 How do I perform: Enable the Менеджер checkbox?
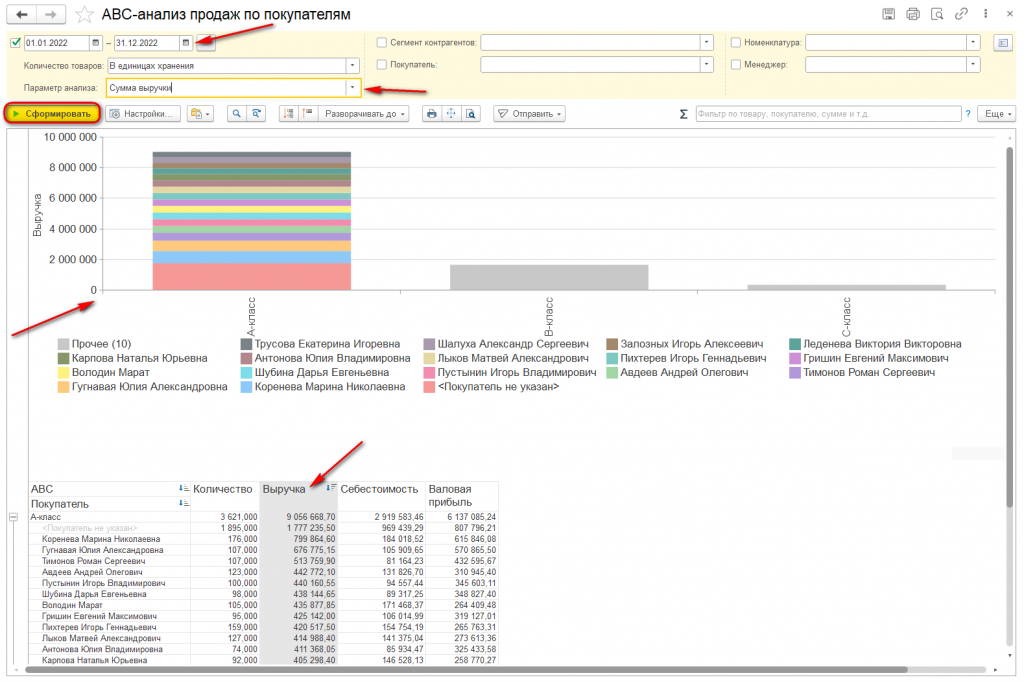(x=736, y=65)
